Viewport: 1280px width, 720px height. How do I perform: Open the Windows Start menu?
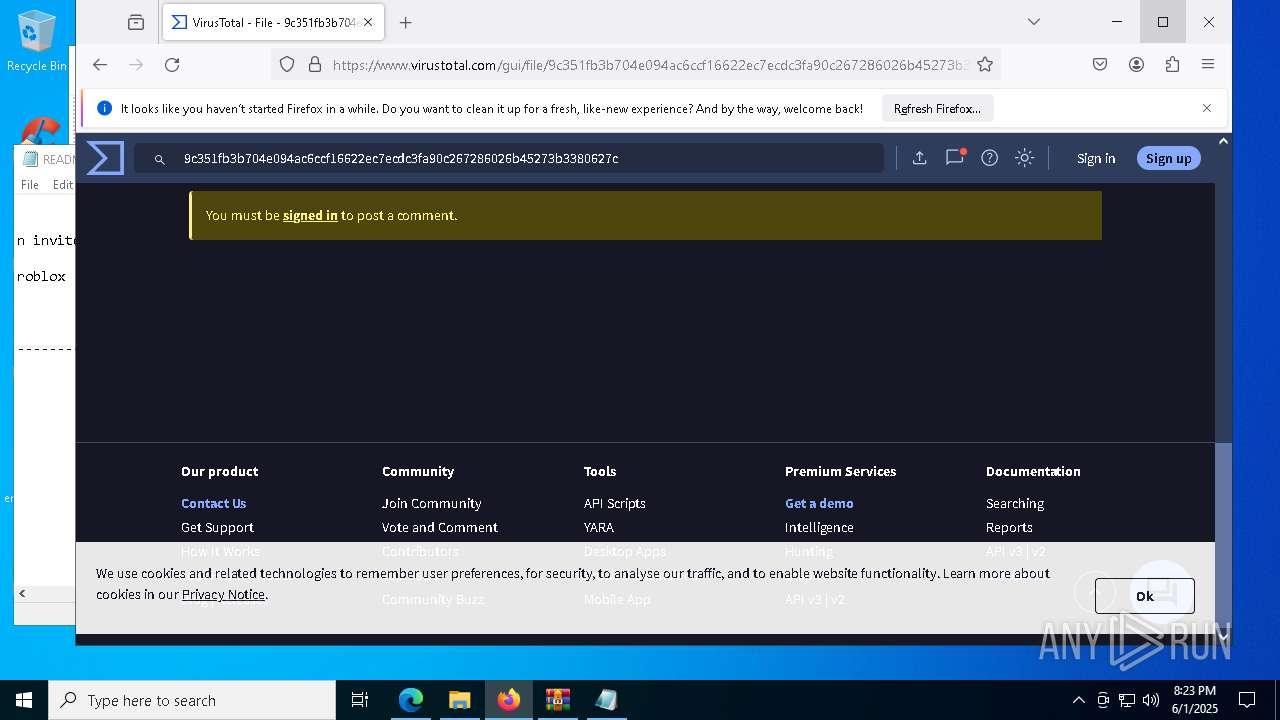click(24, 700)
